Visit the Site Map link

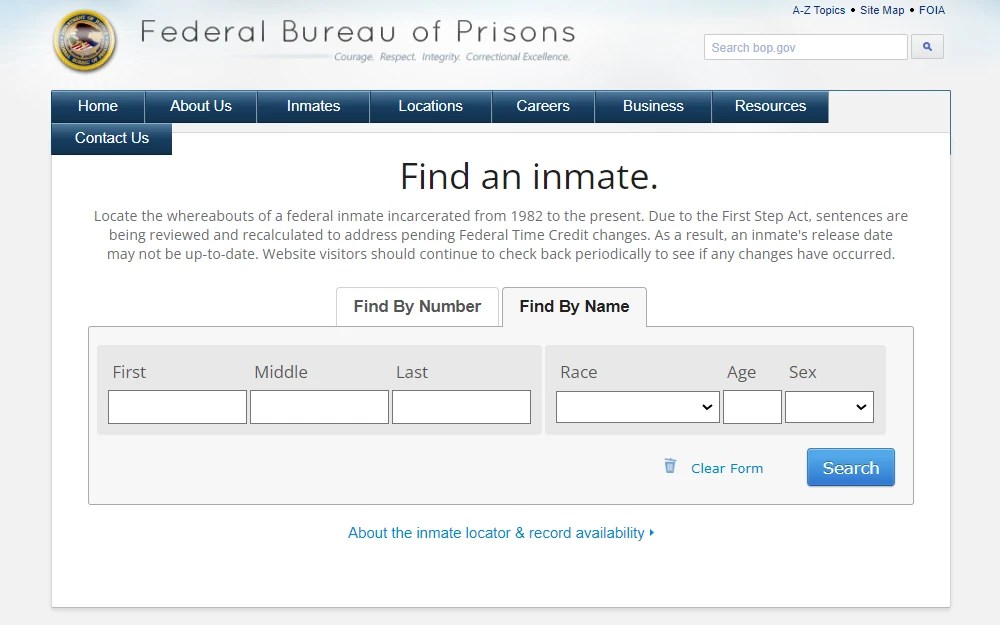pyautogui.click(x=881, y=10)
